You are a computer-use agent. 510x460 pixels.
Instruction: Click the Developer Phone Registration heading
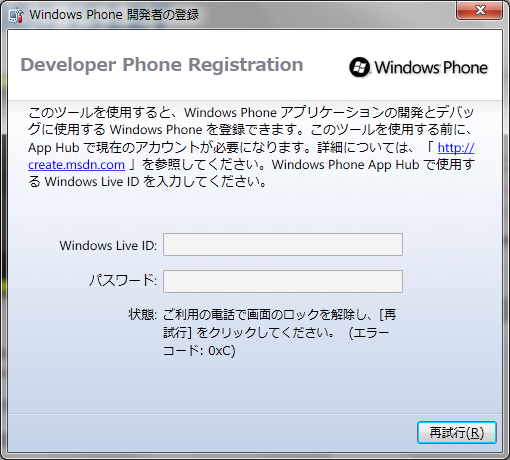click(x=162, y=65)
